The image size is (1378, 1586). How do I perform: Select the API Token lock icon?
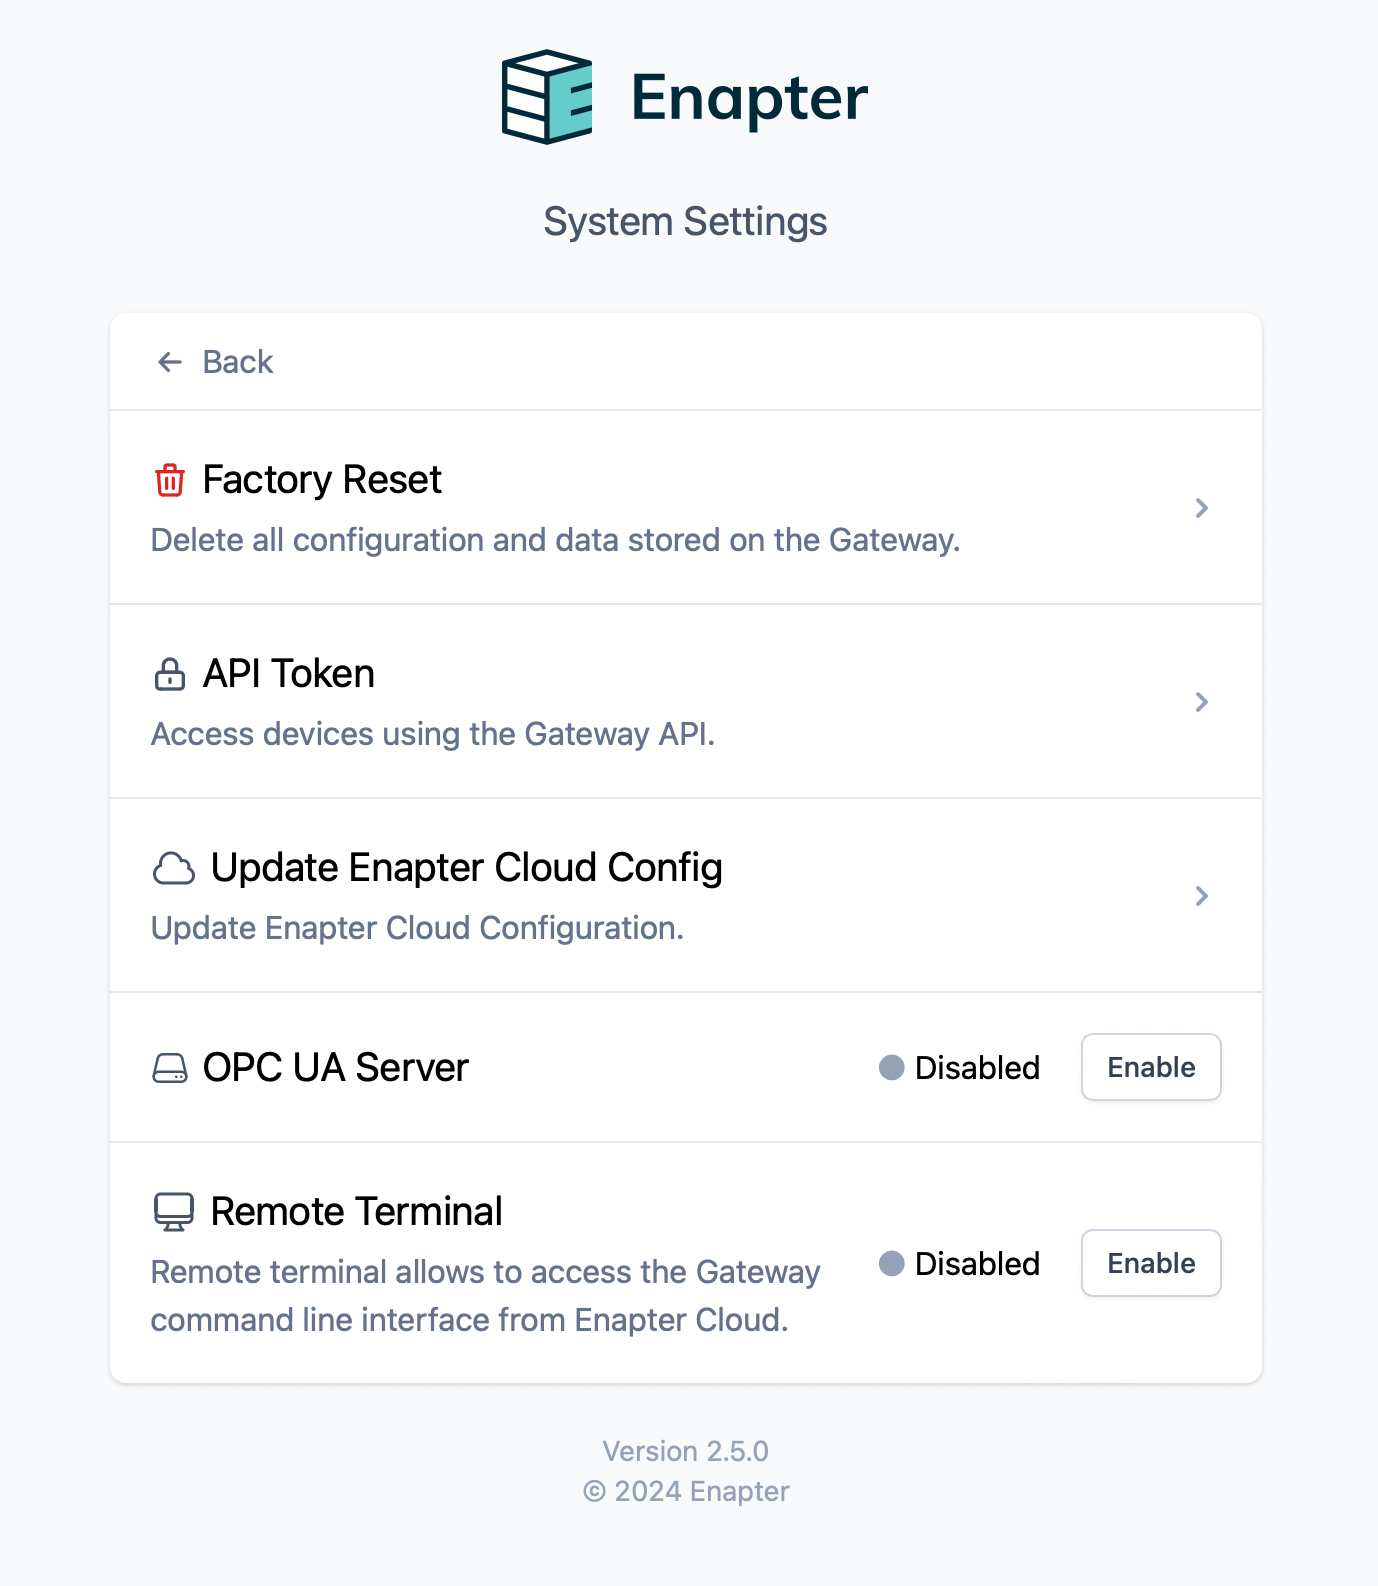coord(171,673)
